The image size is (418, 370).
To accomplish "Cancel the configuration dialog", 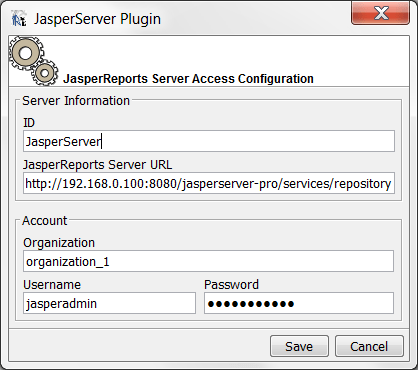I will [369, 346].
